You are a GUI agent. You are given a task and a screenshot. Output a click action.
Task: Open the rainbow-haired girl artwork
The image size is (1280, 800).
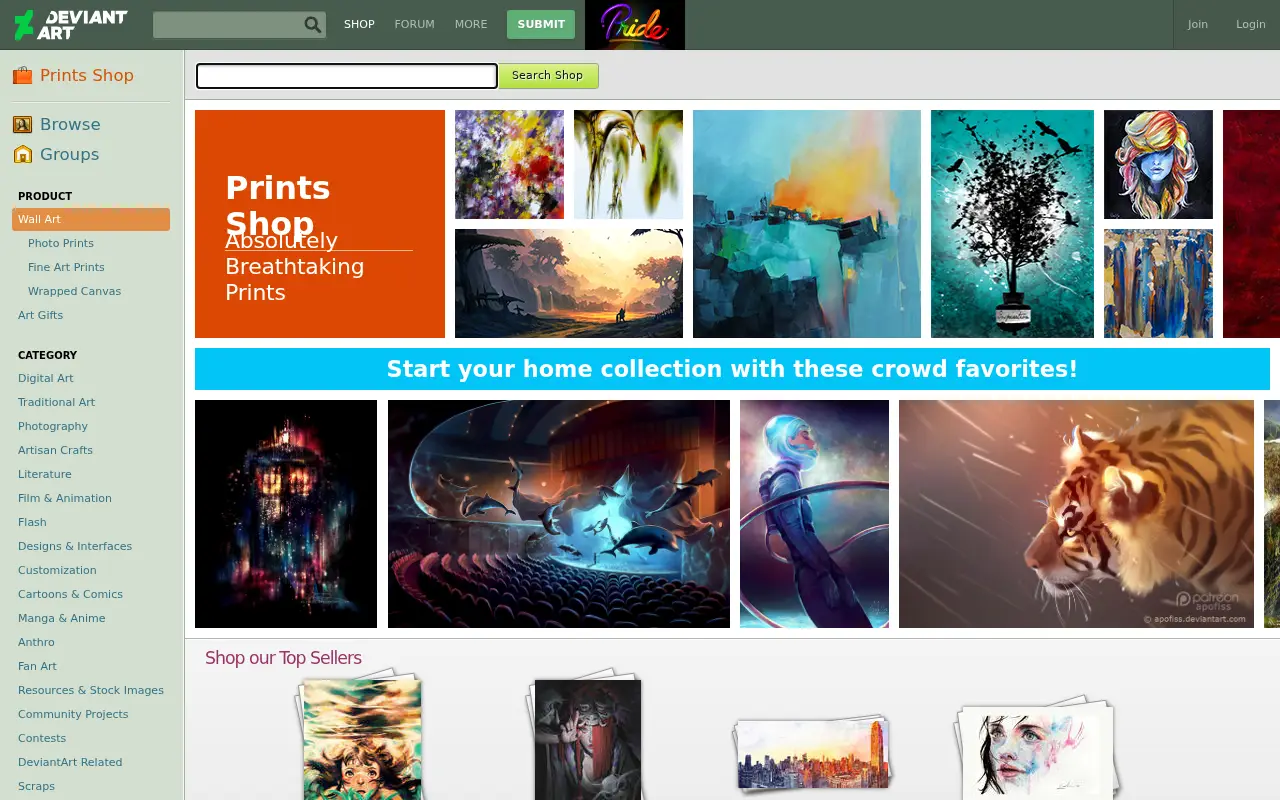coord(1158,164)
